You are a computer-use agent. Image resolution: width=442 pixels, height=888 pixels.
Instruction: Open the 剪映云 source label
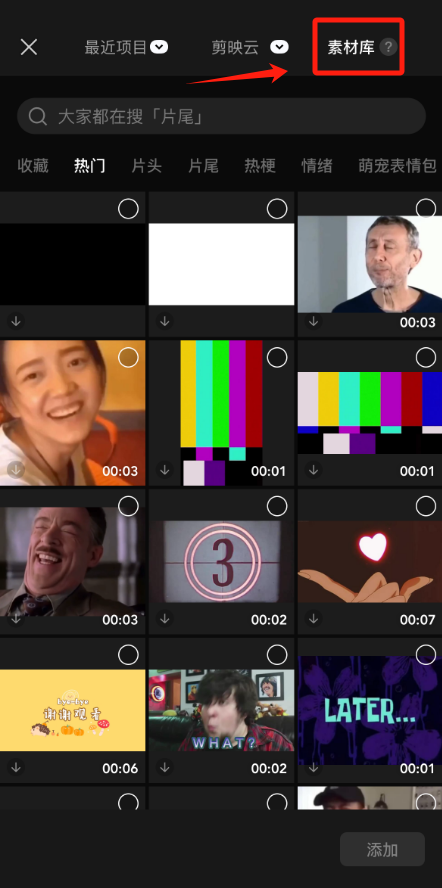pyautogui.click(x=235, y=48)
